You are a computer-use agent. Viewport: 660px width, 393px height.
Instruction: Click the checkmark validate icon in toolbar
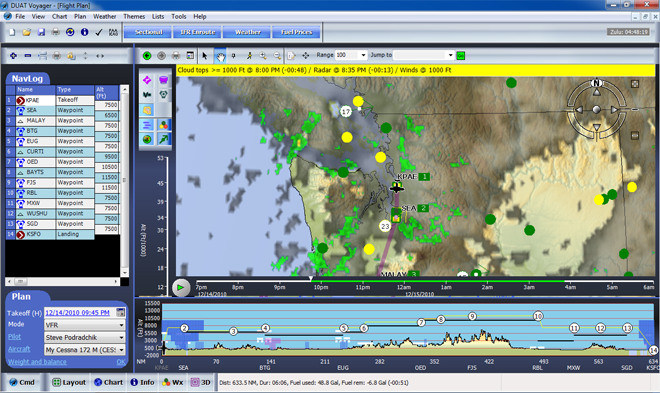[98, 32]
